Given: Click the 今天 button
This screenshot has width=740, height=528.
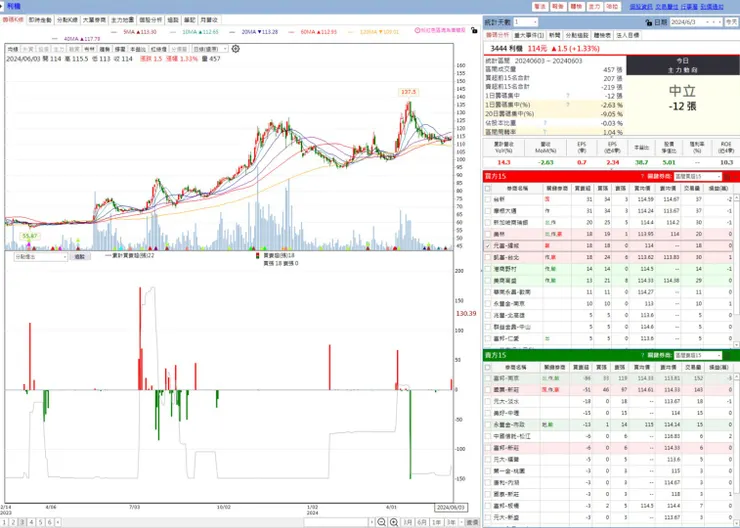Looking at the screenshot, I should (731, 22).
